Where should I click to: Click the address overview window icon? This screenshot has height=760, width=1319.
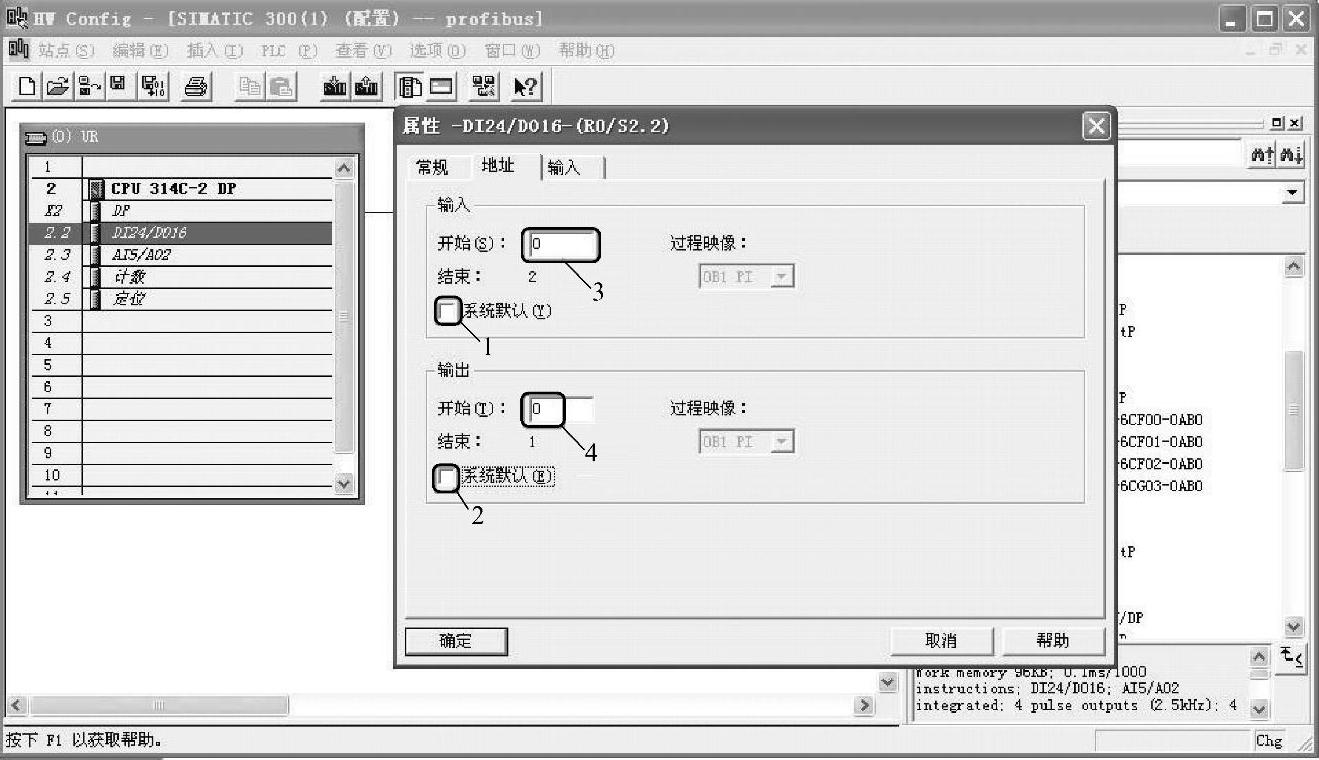[x=443, y=88]
